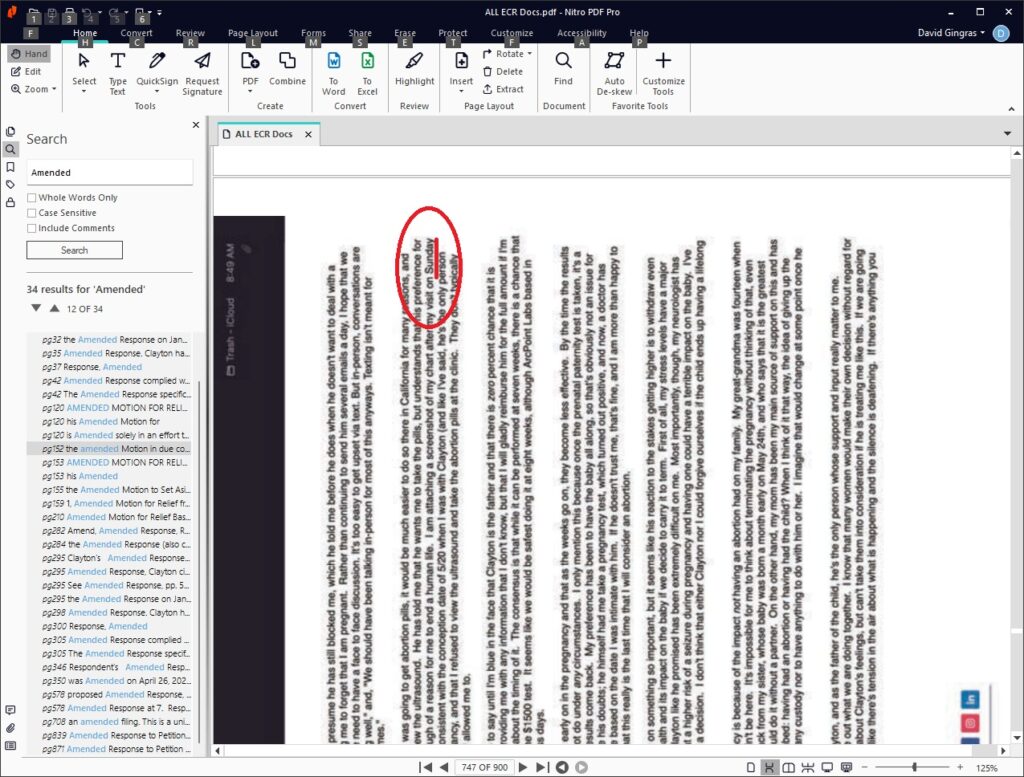Open the Rotate dropdown menu
The height and width of the screenshot is (777, 1024).
click(508, 54)
